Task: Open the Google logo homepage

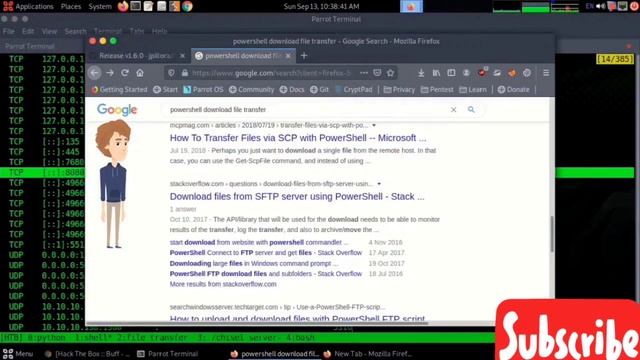Action: click(x=117, y=109)
